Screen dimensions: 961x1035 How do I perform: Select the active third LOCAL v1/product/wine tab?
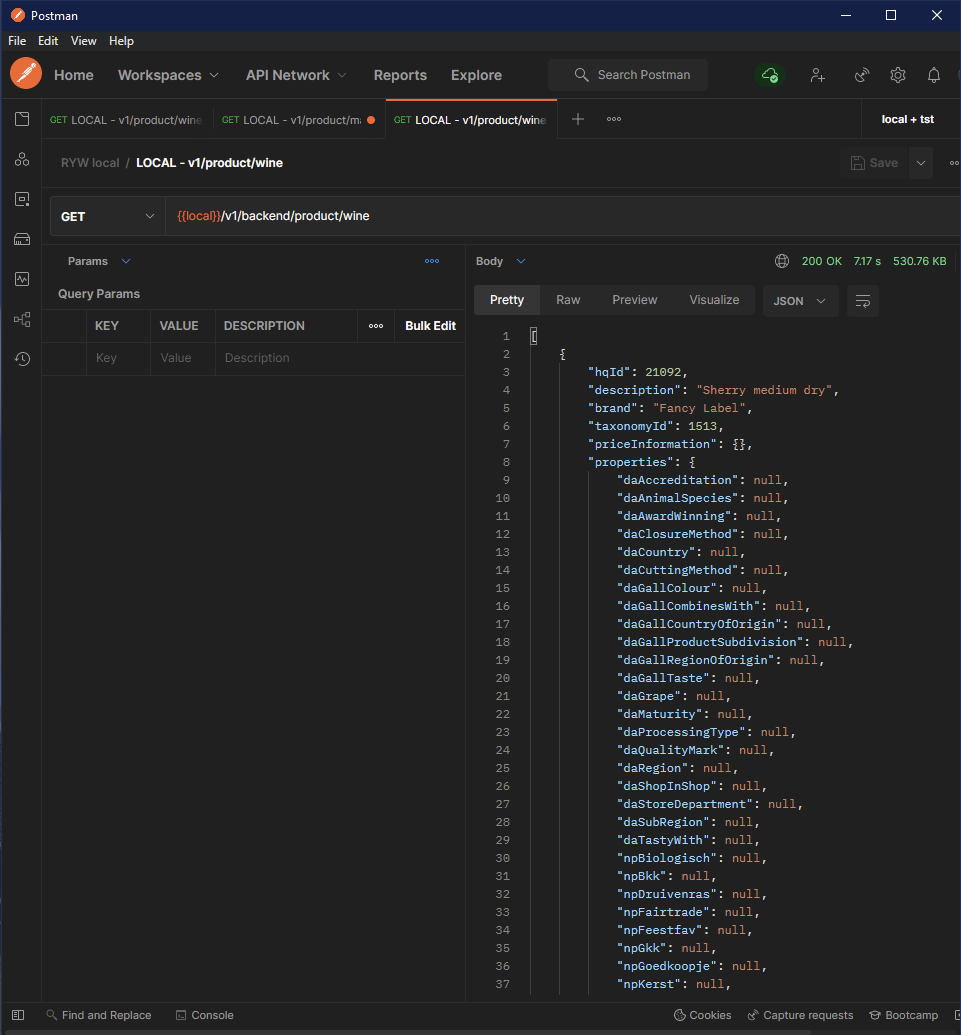471,120
